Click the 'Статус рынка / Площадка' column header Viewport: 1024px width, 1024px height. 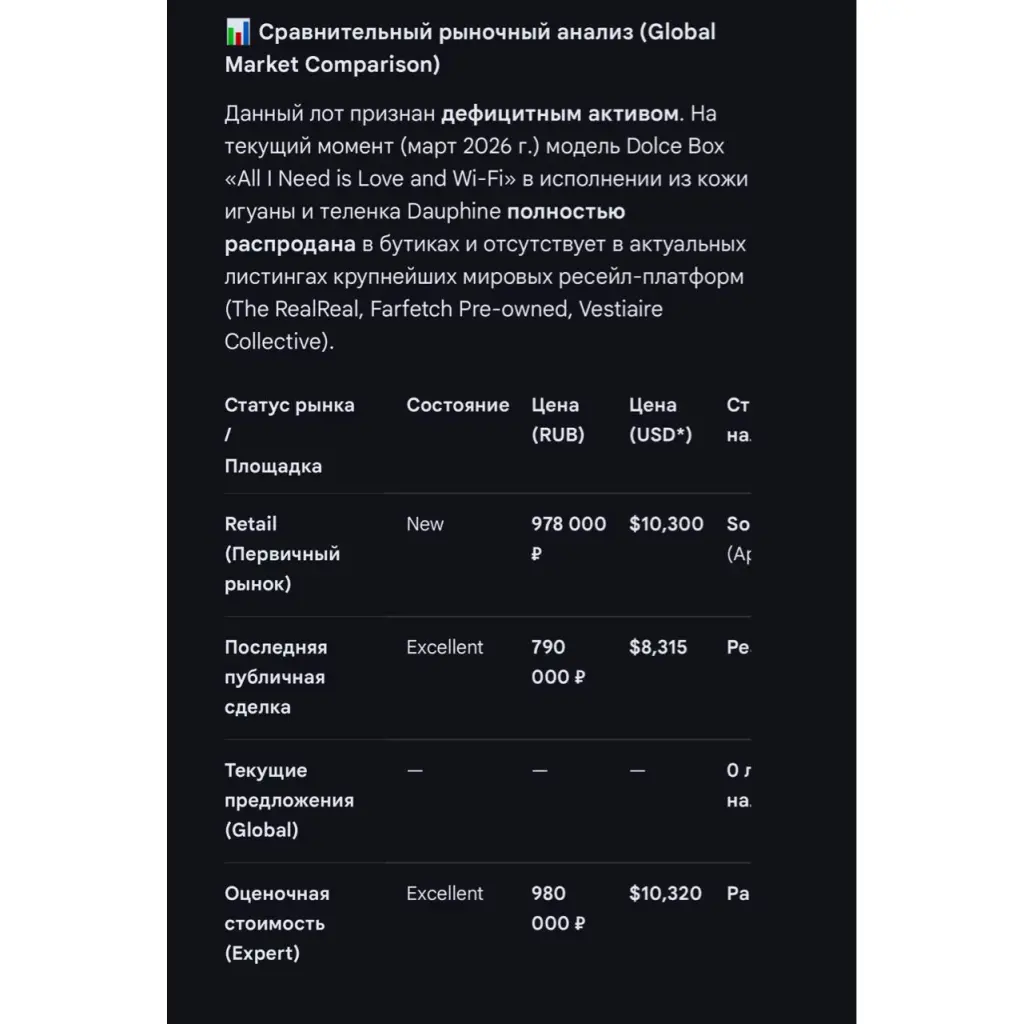289,435
